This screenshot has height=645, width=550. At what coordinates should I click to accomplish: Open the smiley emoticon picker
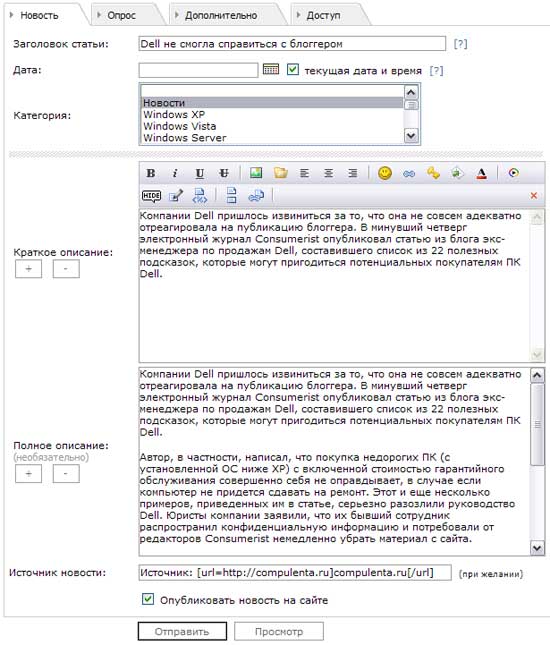[385, 173]
